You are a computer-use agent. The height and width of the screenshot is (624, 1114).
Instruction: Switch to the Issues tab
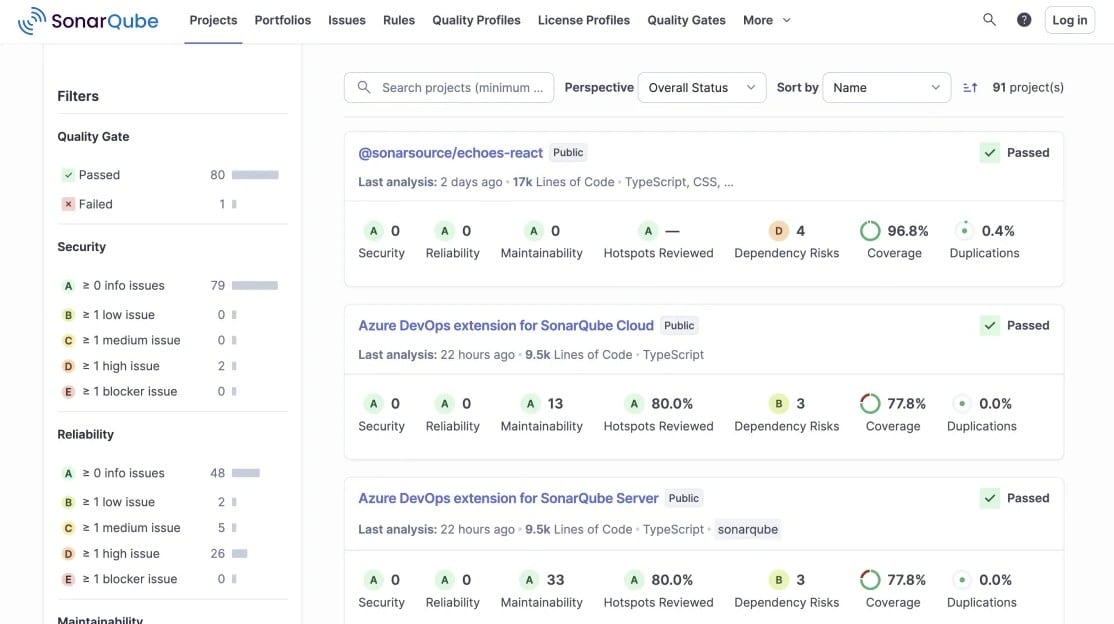click(346, 19)
